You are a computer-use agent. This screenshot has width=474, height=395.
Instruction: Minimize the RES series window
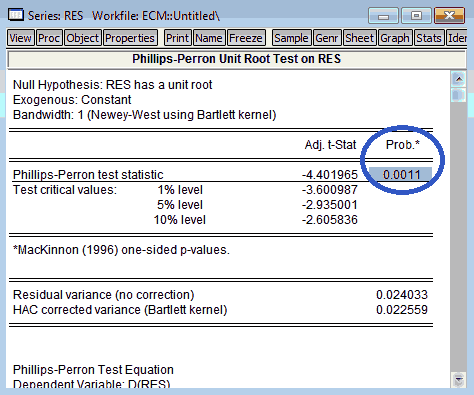(x=383, y=16)
